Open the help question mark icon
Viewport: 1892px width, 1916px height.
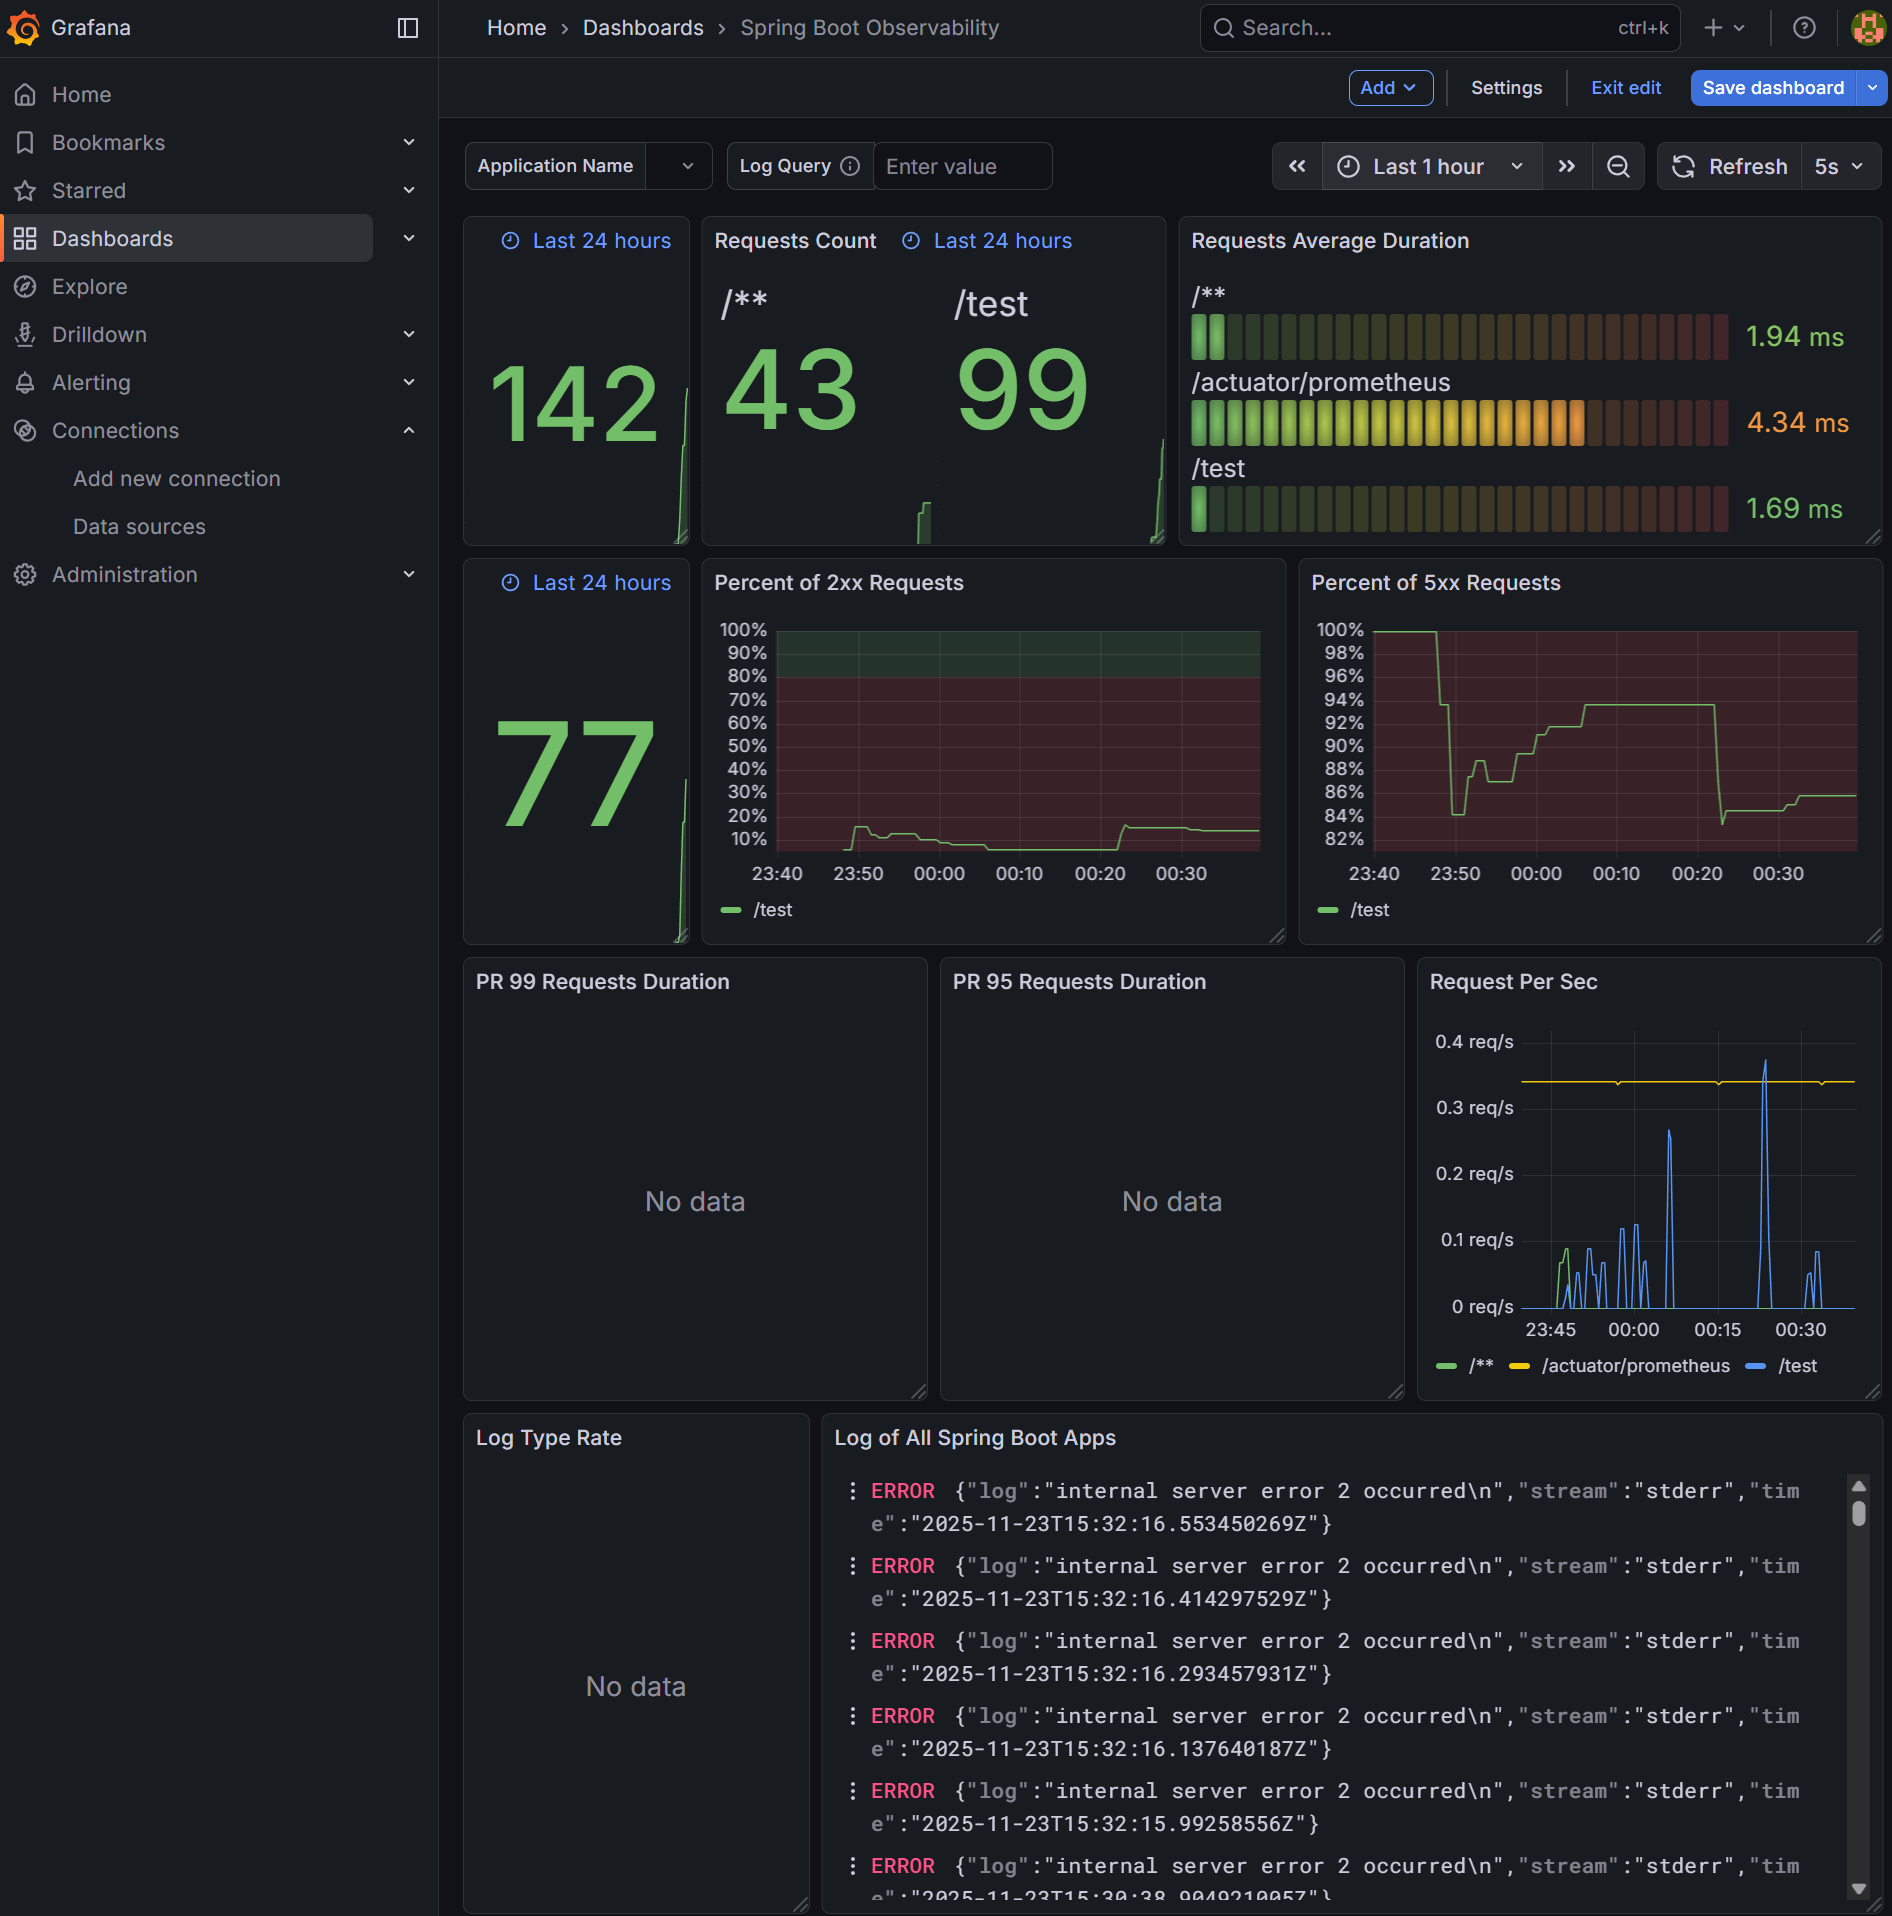coord(1804,28)
